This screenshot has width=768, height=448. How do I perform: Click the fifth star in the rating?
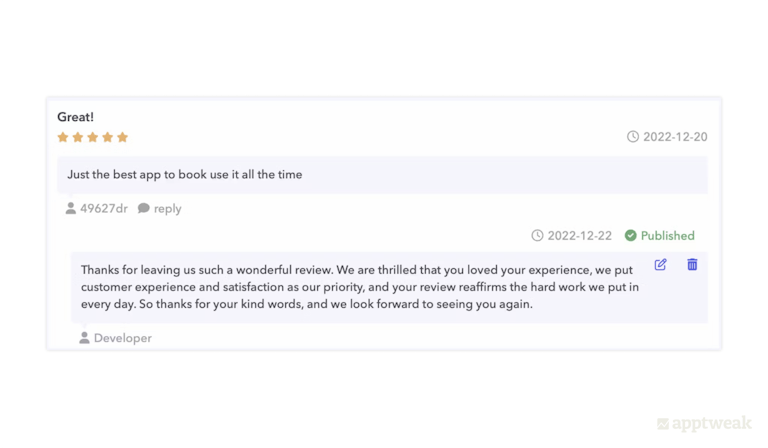tap(123, 137)
